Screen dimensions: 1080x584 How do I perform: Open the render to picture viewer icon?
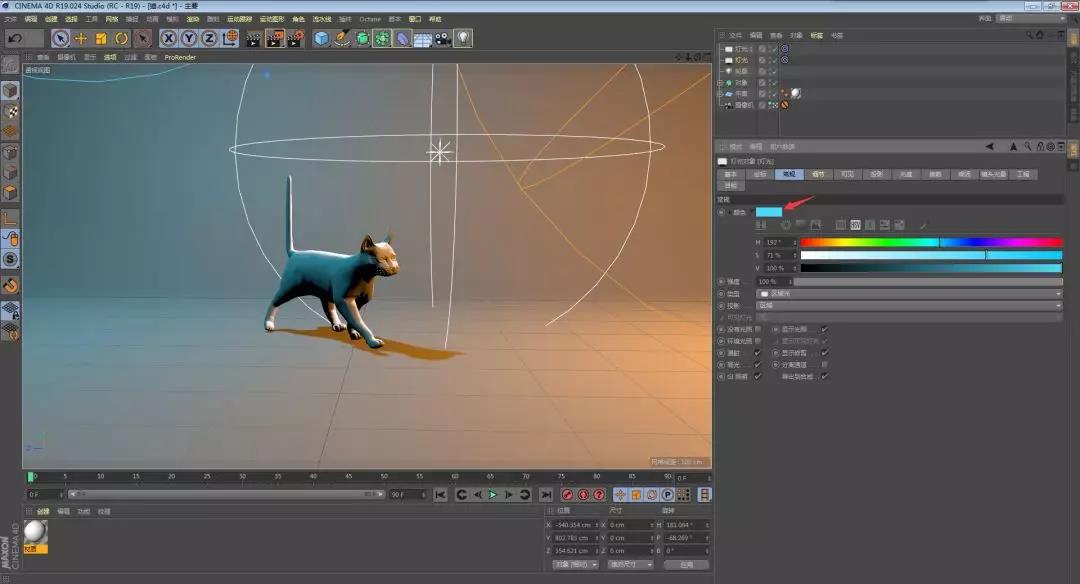275,38
